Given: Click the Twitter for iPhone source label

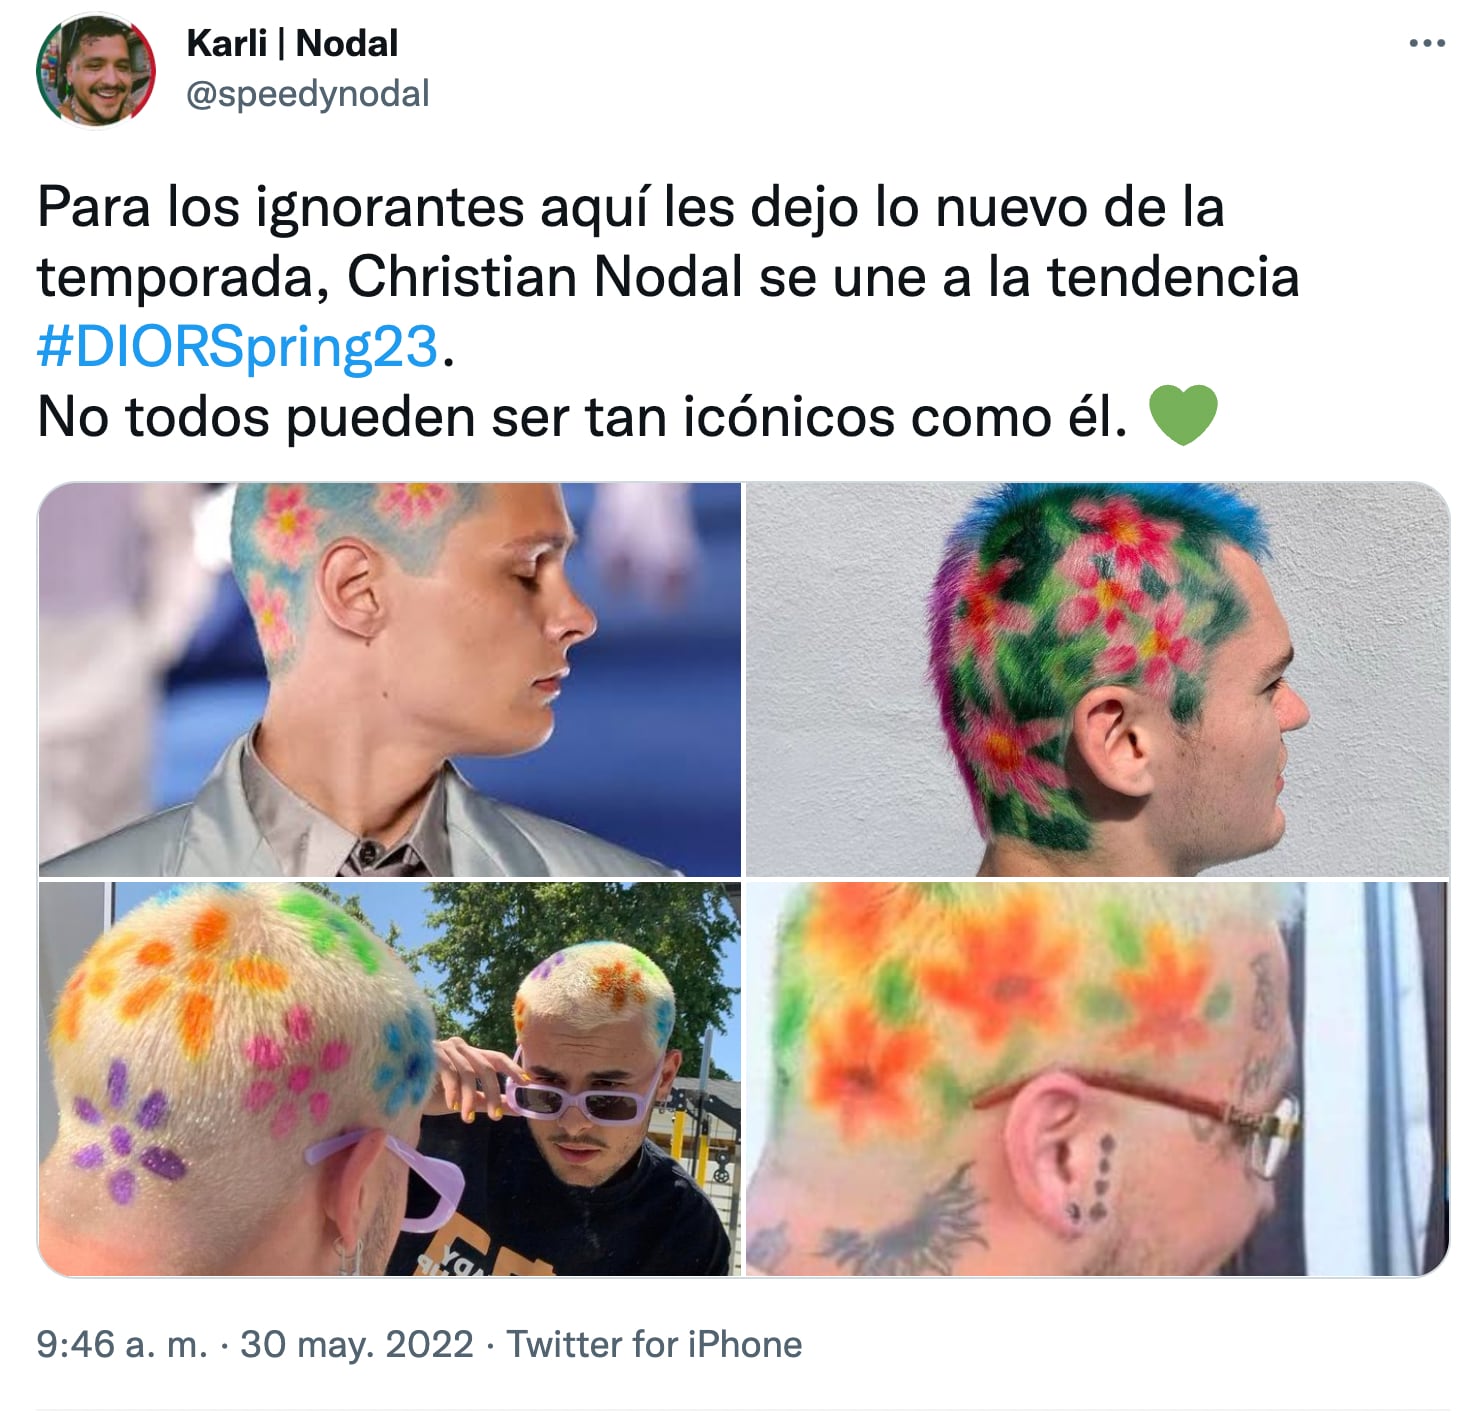Looking at the screenshot, I should coord(654,1344).
